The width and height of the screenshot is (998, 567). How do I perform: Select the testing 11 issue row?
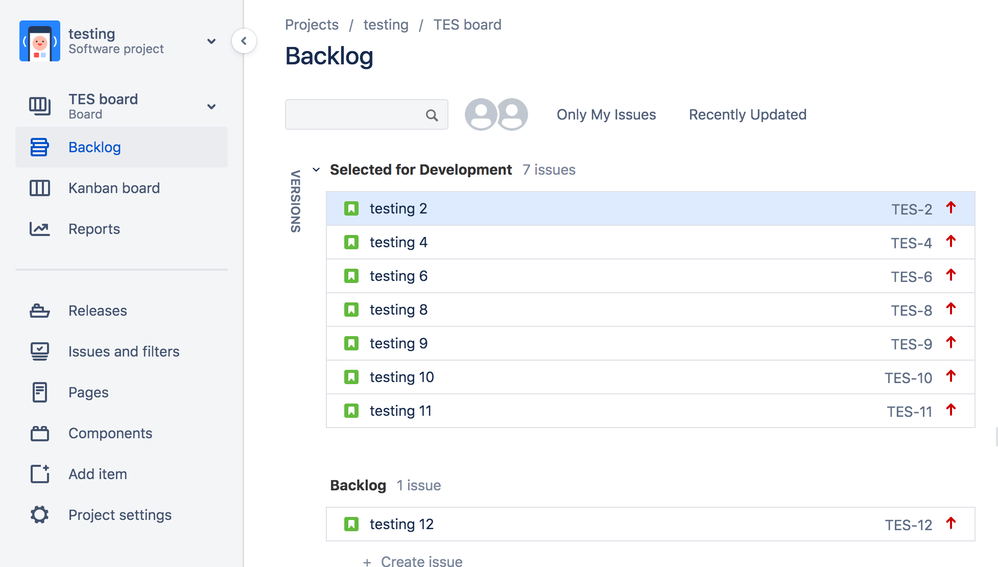(650, 411)
